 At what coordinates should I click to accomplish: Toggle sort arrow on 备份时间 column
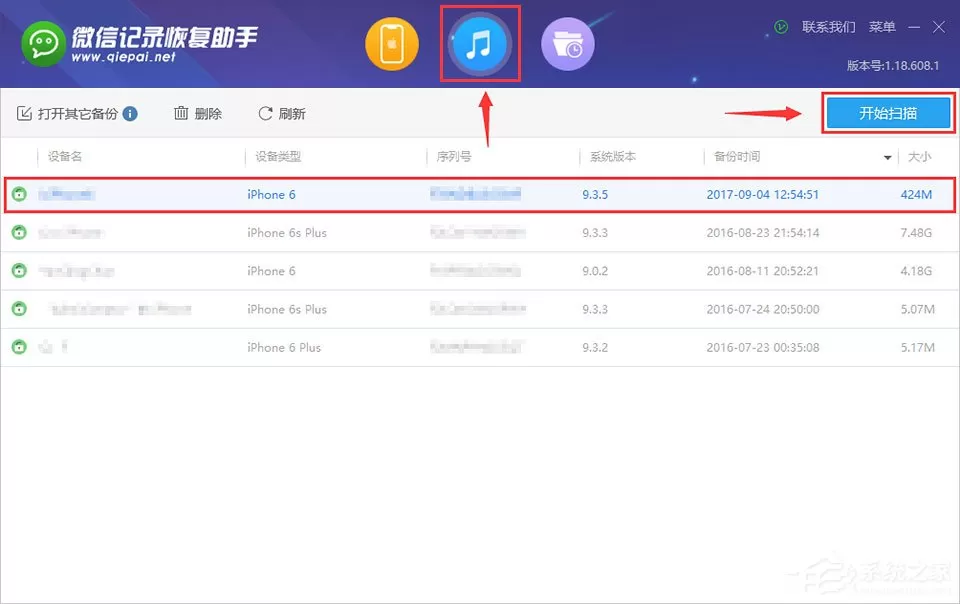[887, 158]
